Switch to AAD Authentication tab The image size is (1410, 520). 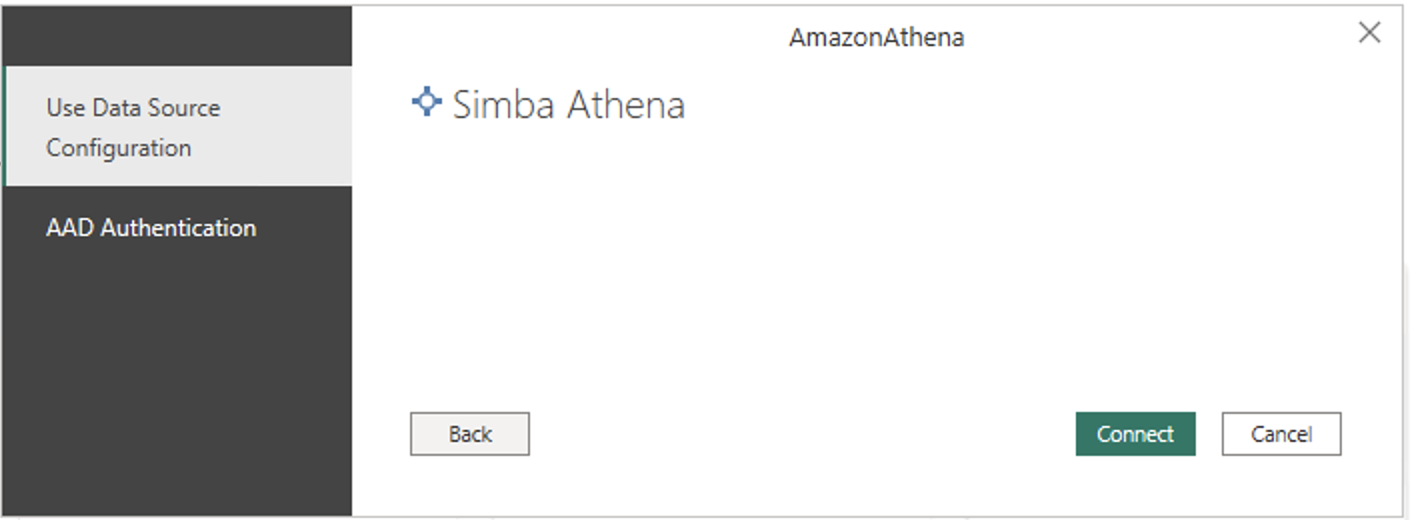[x=178, y=228]
